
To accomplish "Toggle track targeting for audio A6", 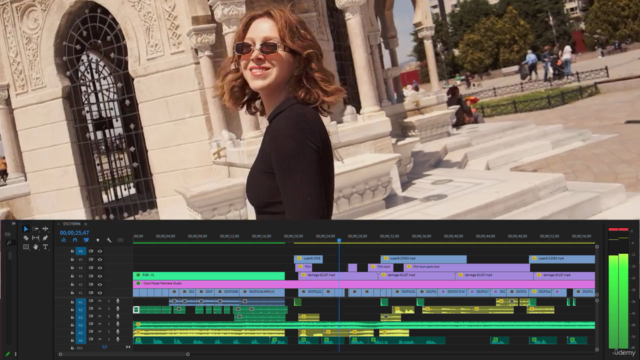I will click(x=80, y=340).
